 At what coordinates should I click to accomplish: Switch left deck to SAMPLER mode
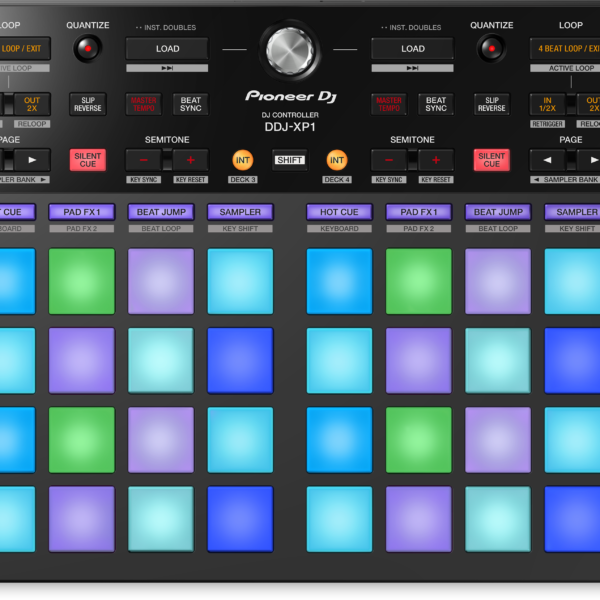tap(240, 212)
